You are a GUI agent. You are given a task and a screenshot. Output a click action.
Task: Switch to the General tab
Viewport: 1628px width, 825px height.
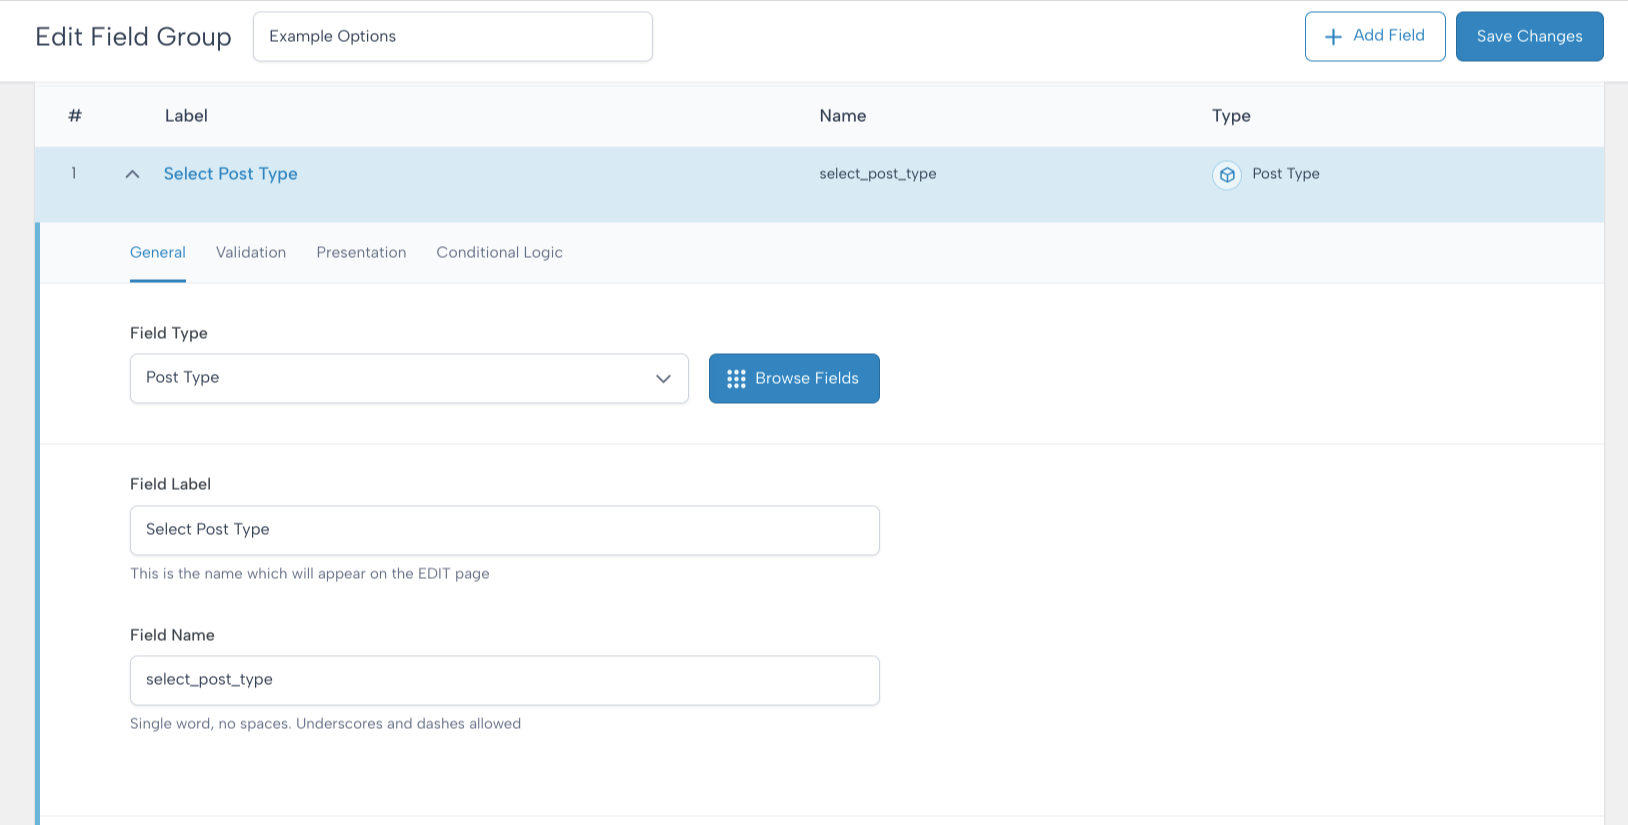[x=158, y=252]
